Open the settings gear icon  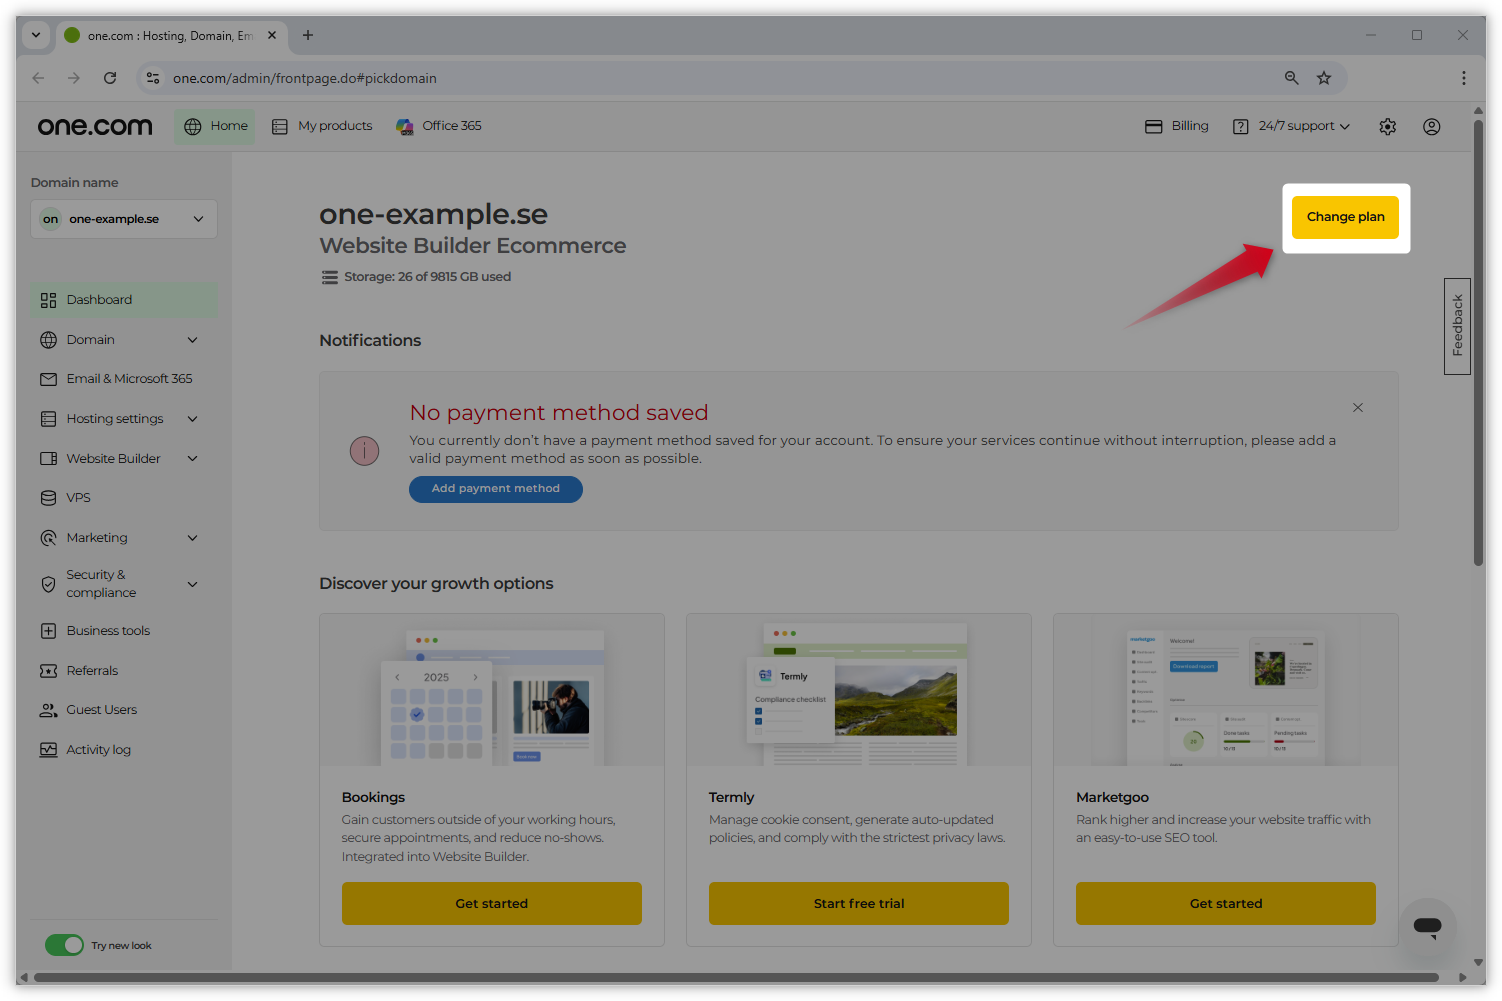click(x=1387, y=126)
